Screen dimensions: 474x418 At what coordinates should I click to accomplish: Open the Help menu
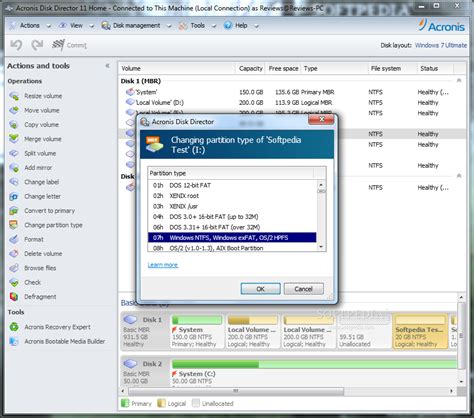241,26
